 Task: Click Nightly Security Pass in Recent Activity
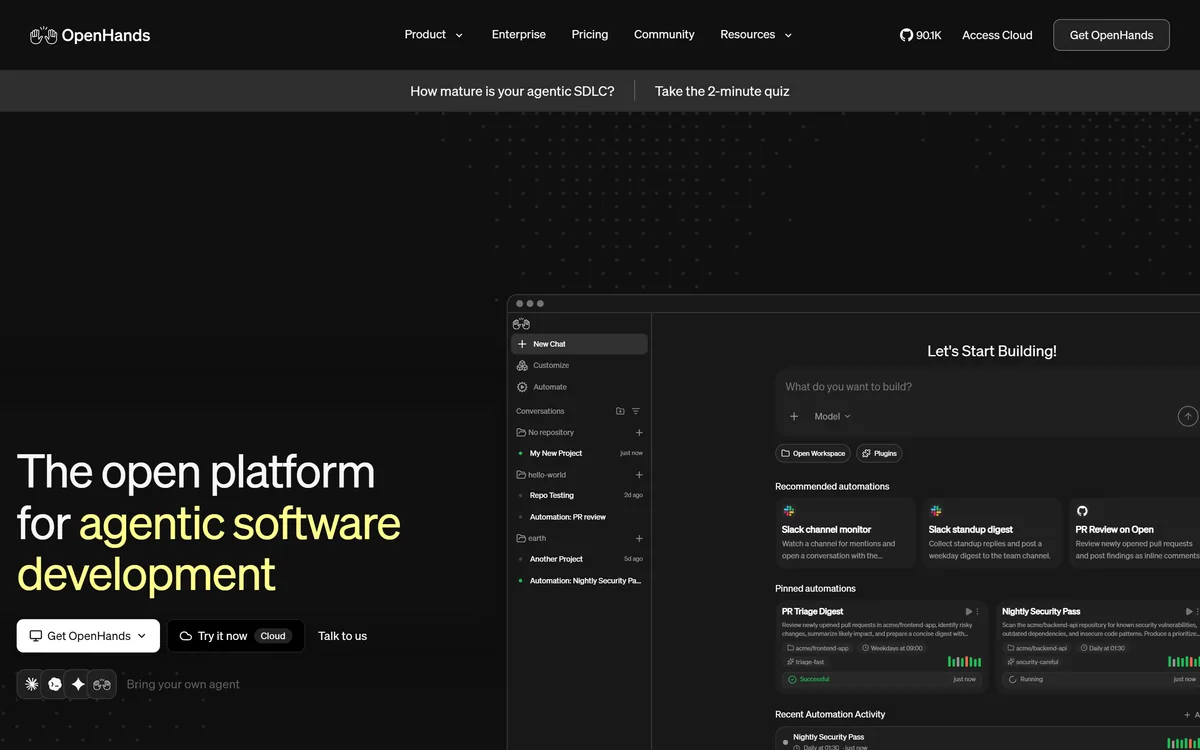[829, 737]
